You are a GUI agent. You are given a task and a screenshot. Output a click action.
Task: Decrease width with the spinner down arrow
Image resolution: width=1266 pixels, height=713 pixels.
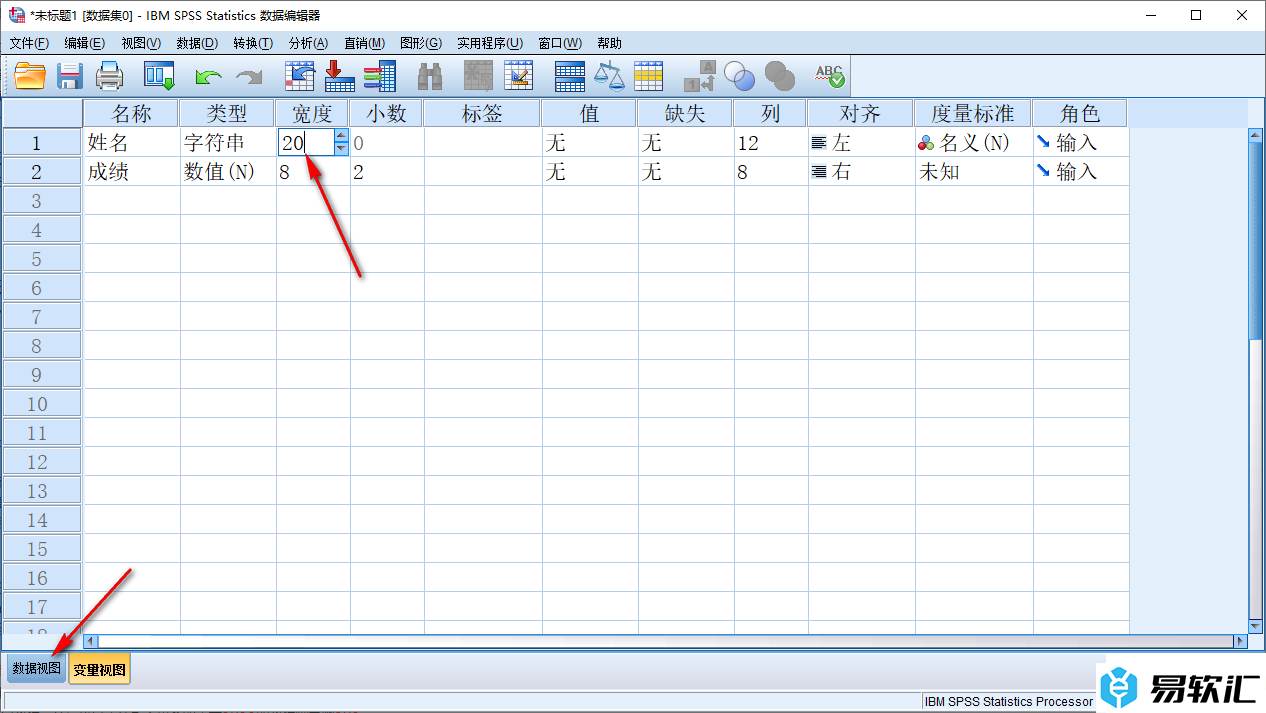[x=341, y=149]
